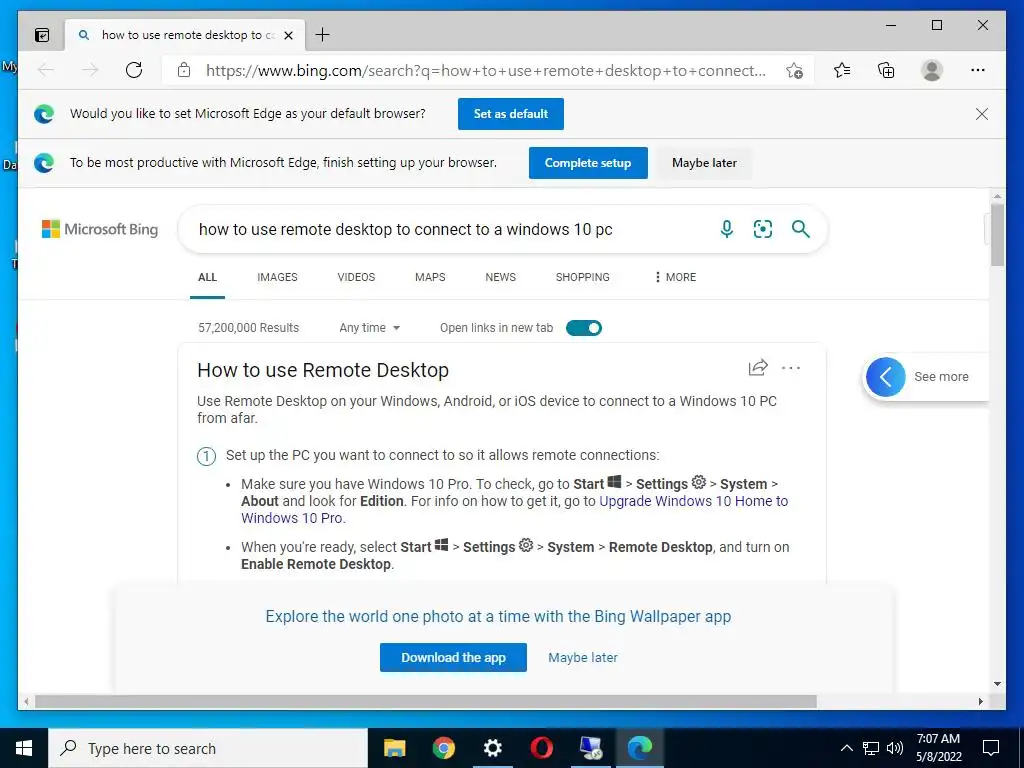Switch to the MAPS tab
The image size is (1024, 768).
coord(430,277)
